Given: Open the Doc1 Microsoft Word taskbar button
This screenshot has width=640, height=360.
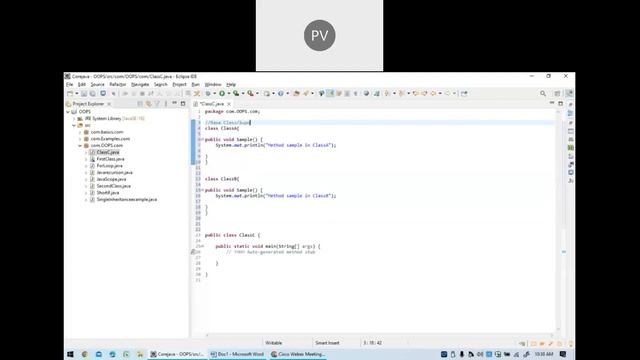Looking at the screenshot, I should pyautogui.click(x=237, y=354).
